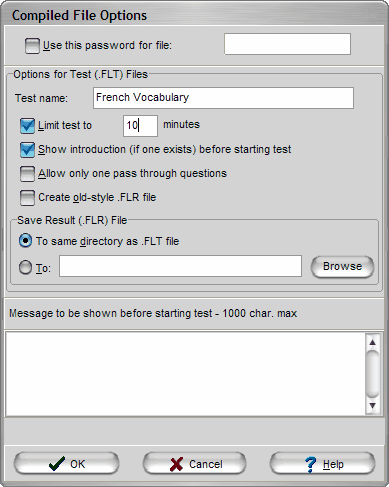The width and height of the screenshot is (389, 487).
Task: Confirm with the OK button
Action: pyautogui.click(x=66, y=463)
